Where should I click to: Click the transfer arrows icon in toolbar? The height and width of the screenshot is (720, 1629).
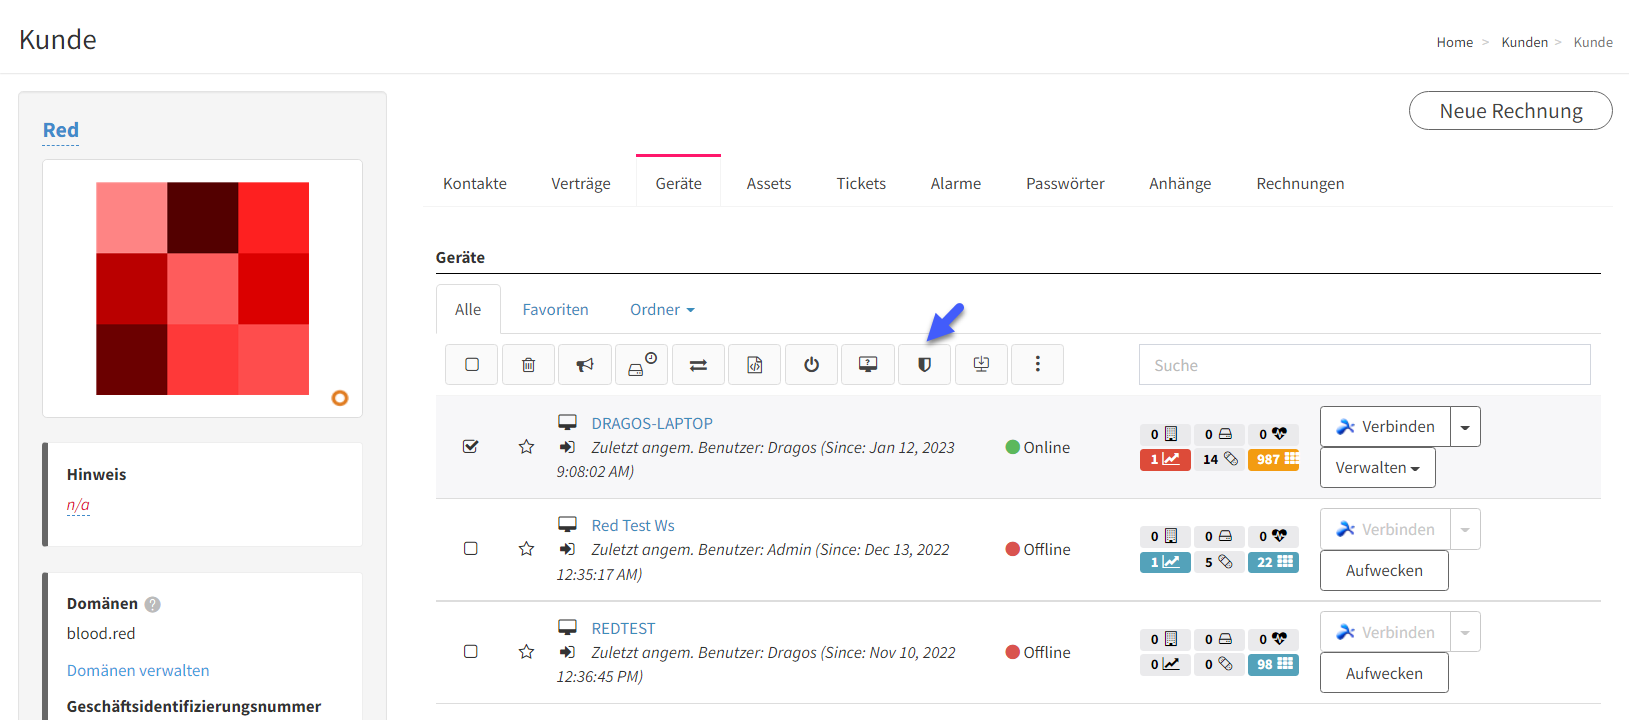tap(698, 365)
